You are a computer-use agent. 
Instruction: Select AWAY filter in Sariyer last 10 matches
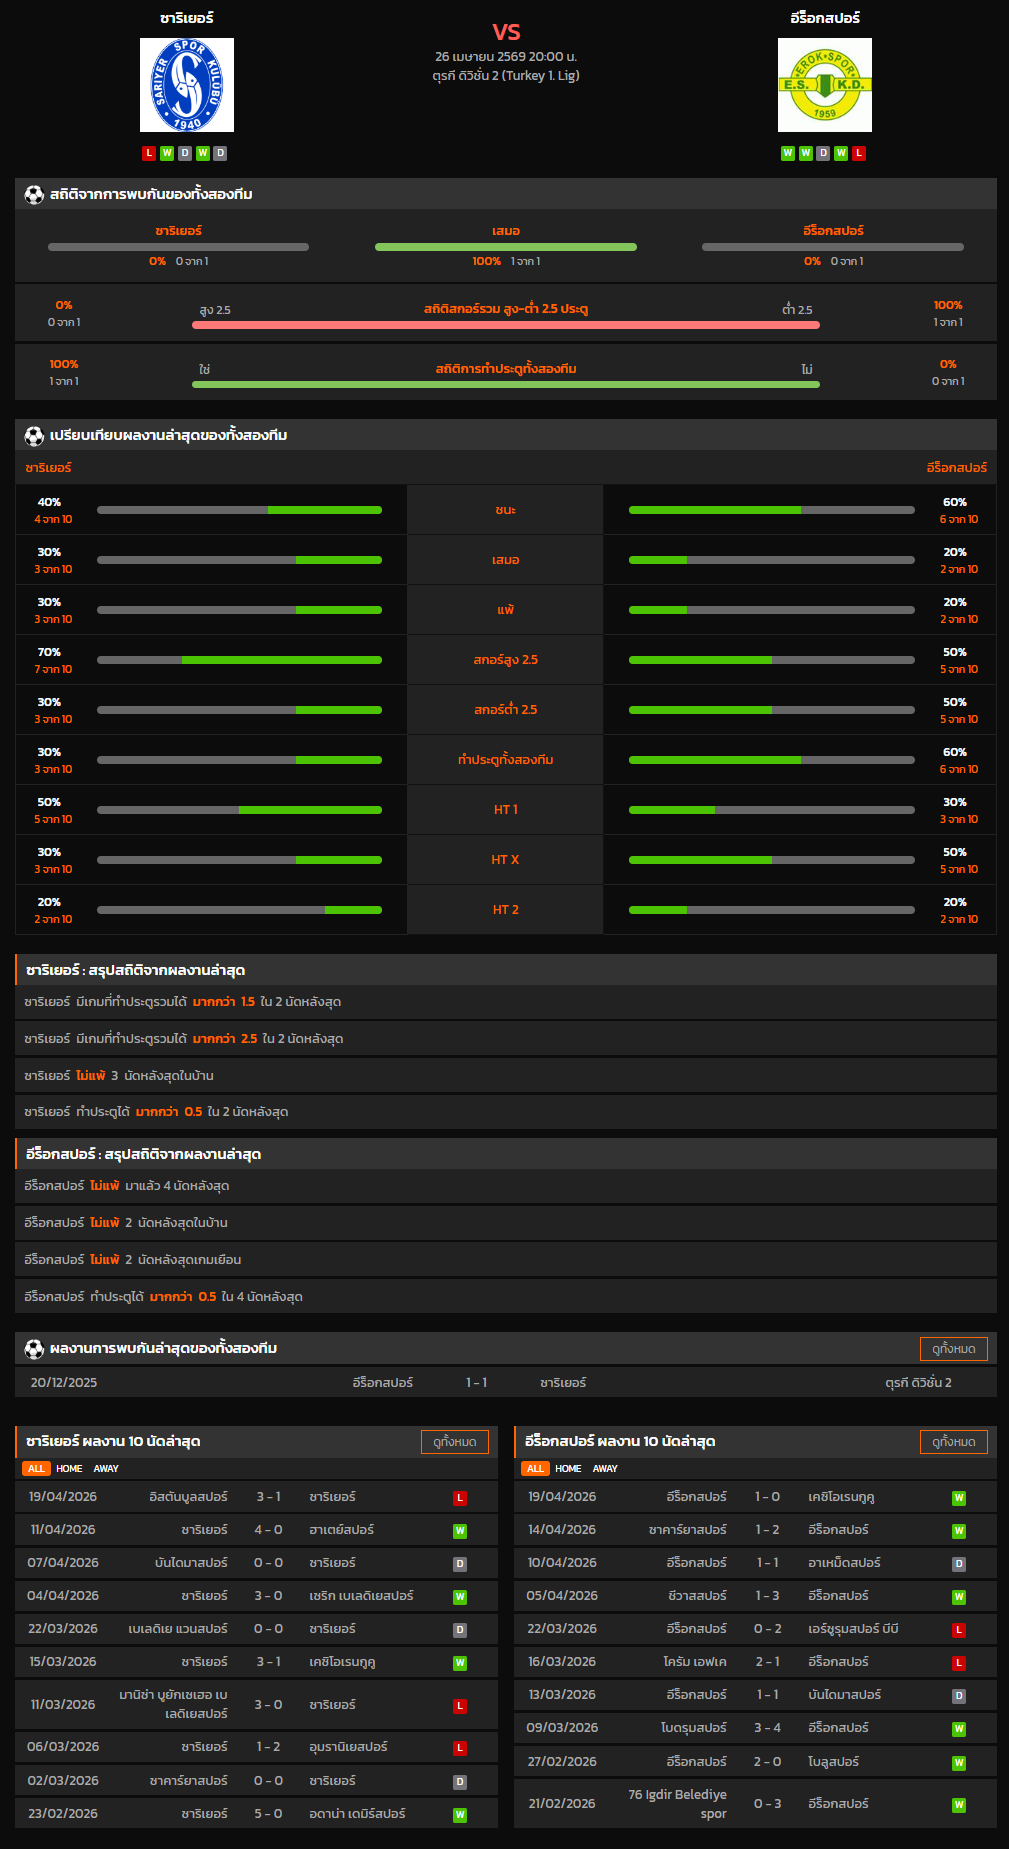106,1469
